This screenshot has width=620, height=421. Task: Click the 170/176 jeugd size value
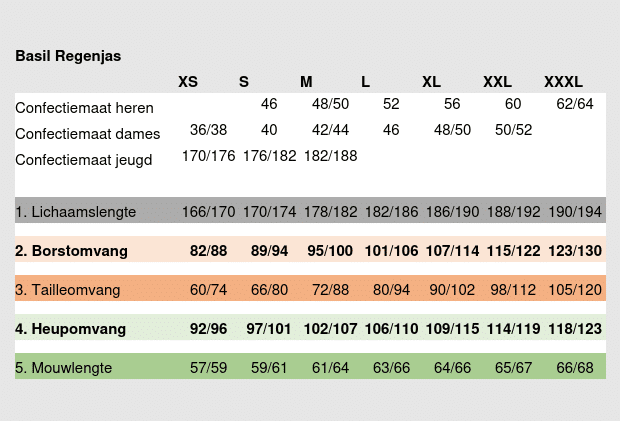click(208, 156)
